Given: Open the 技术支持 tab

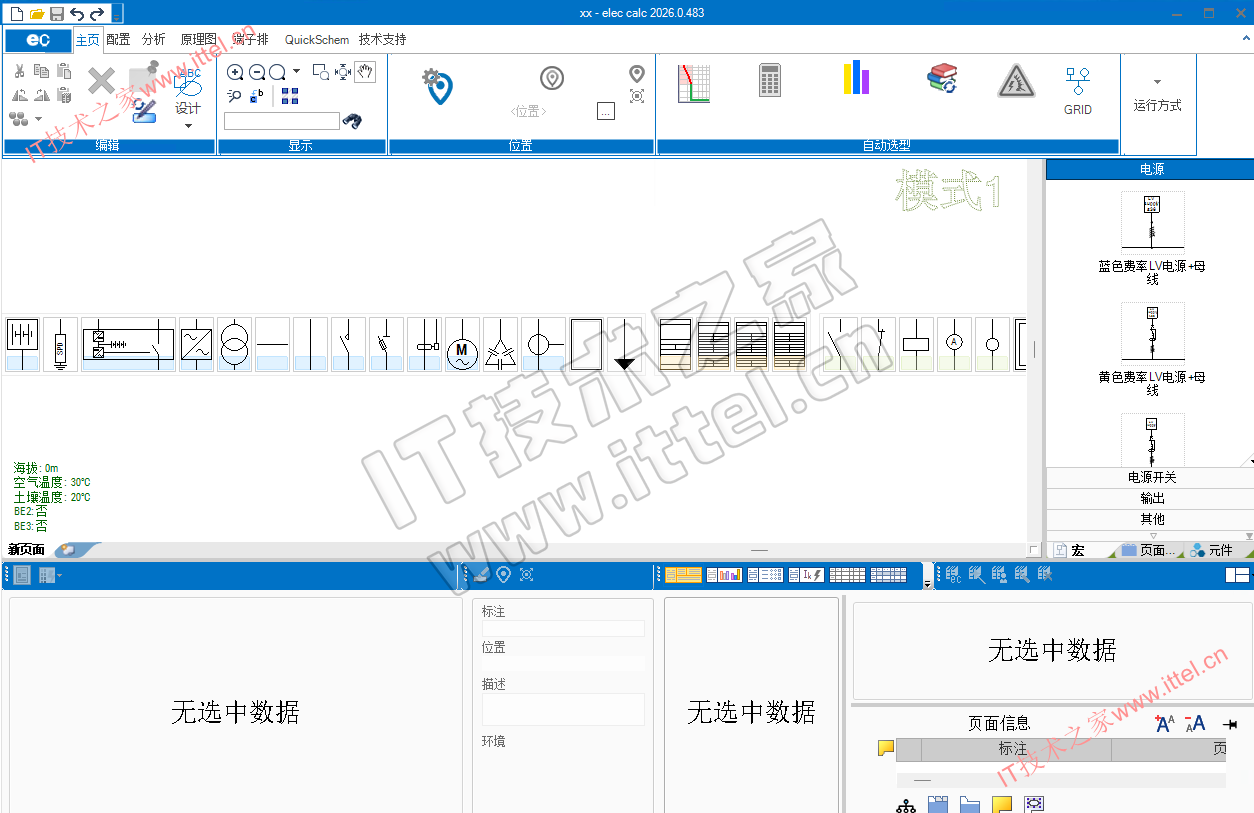Looking at the screenshot, I should (x=382, y=40).
